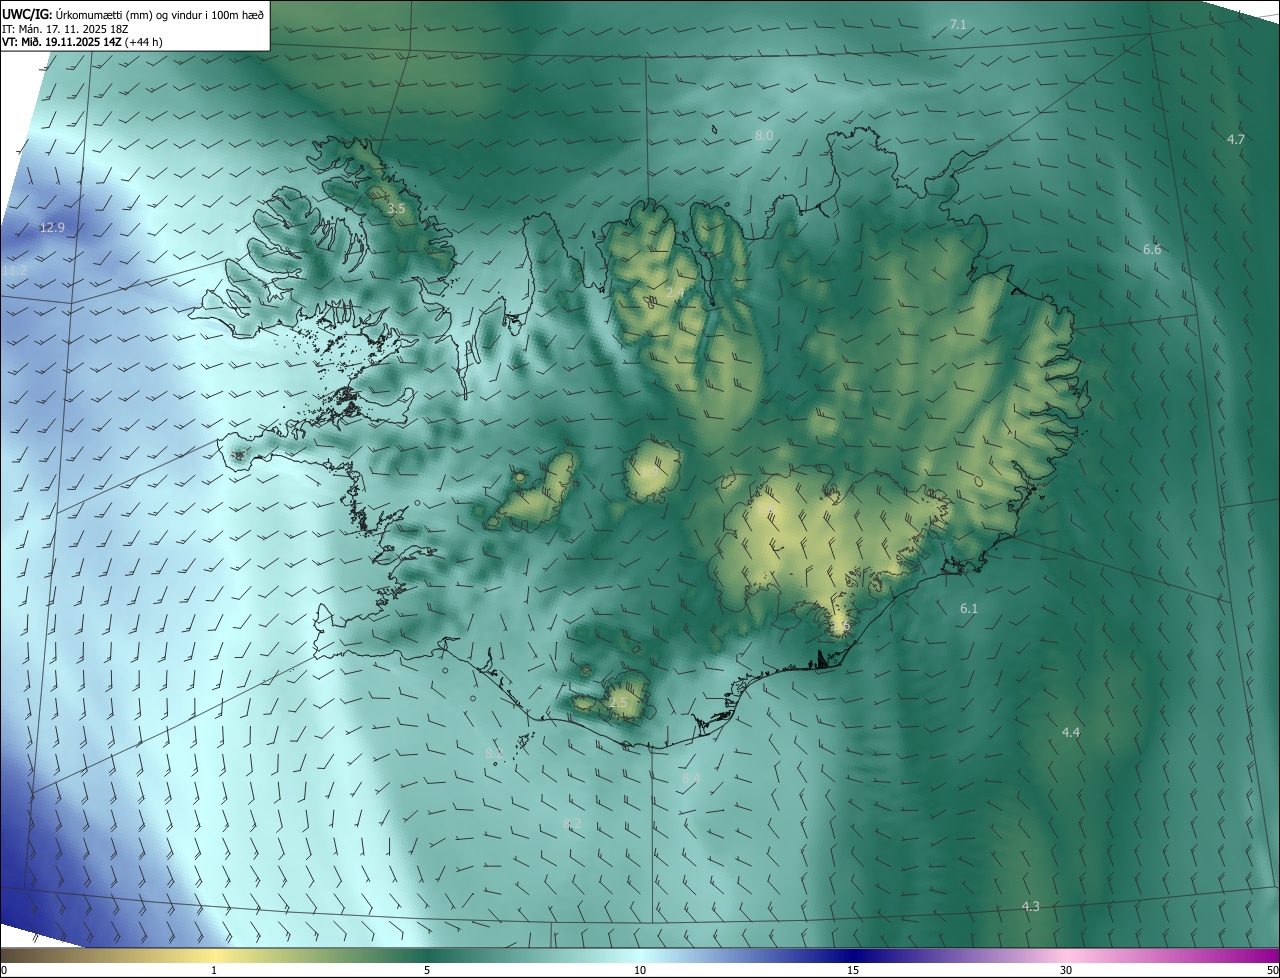Click the 2.4 value label in north Iceland

pos(676,293)
